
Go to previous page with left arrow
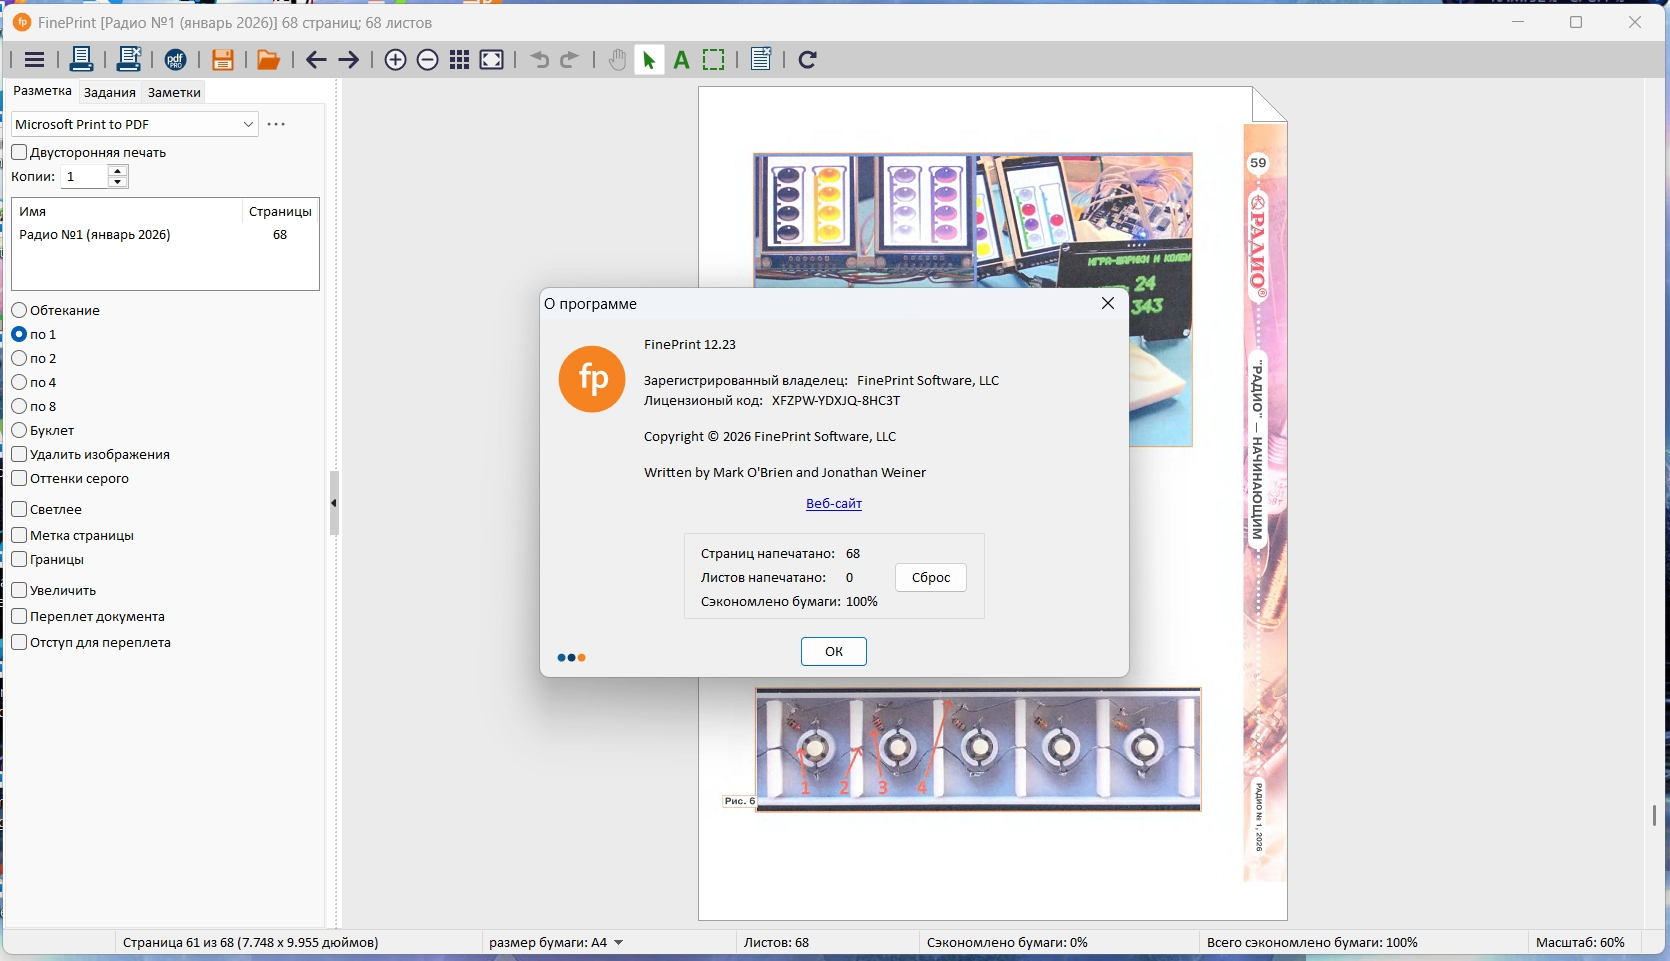316,60
